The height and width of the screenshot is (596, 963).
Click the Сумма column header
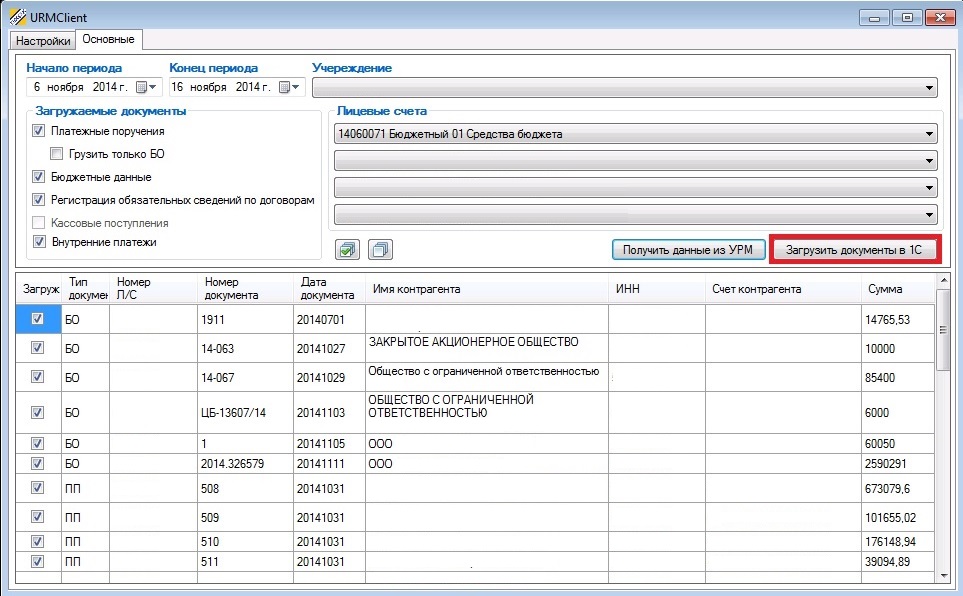point(898,289)
